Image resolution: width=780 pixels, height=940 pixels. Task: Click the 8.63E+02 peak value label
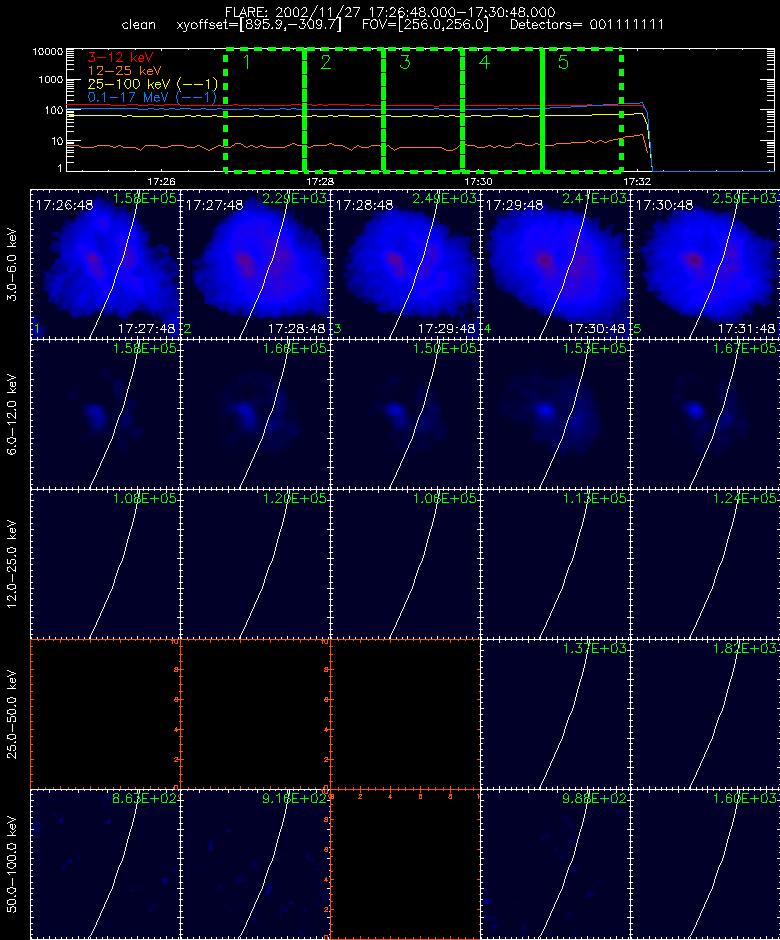(144, 799)
